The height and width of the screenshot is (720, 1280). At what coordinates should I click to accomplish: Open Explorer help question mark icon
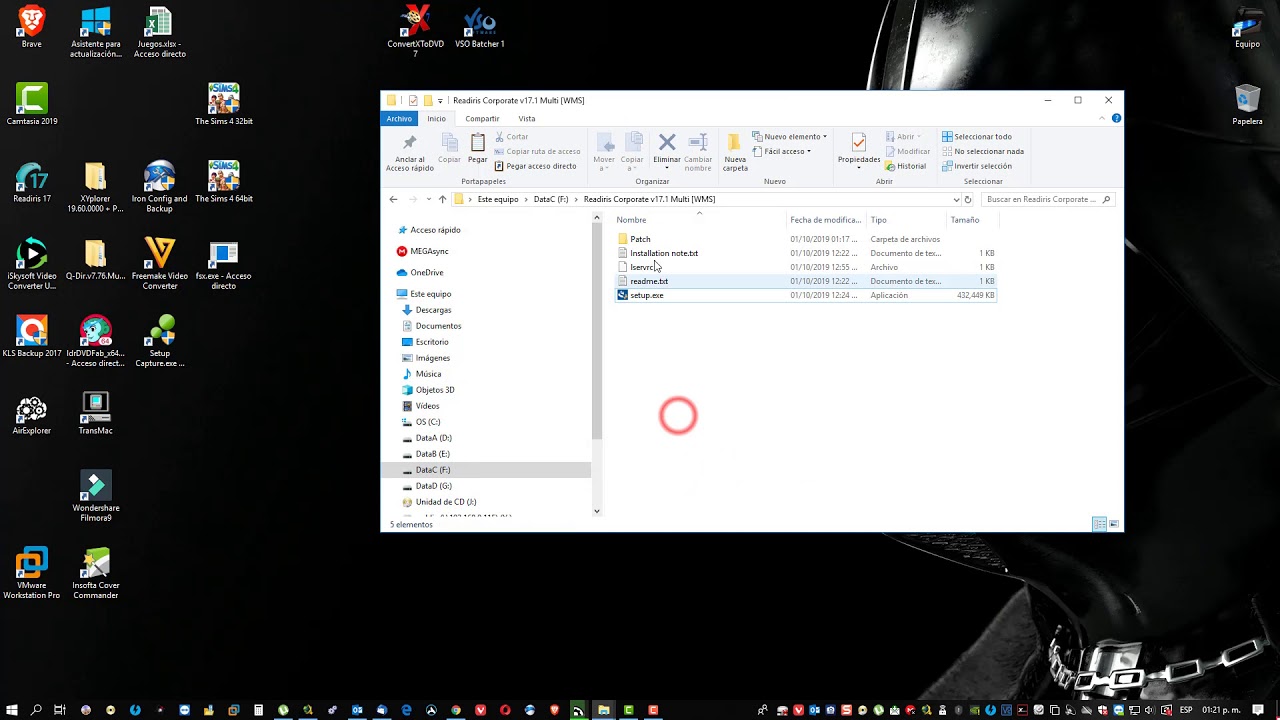coord(1116,118)
